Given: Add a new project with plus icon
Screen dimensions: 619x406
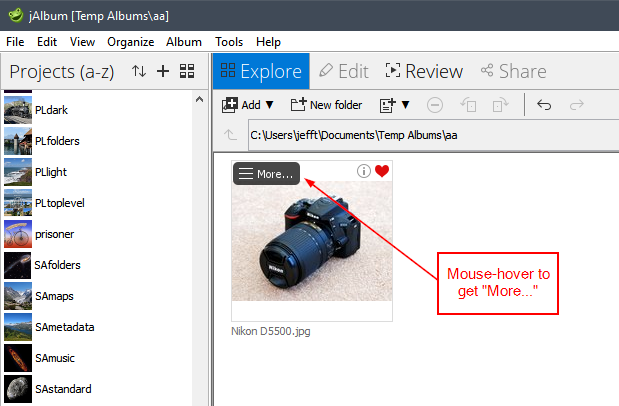Looking at the screenshot, I should coord(163,71).
